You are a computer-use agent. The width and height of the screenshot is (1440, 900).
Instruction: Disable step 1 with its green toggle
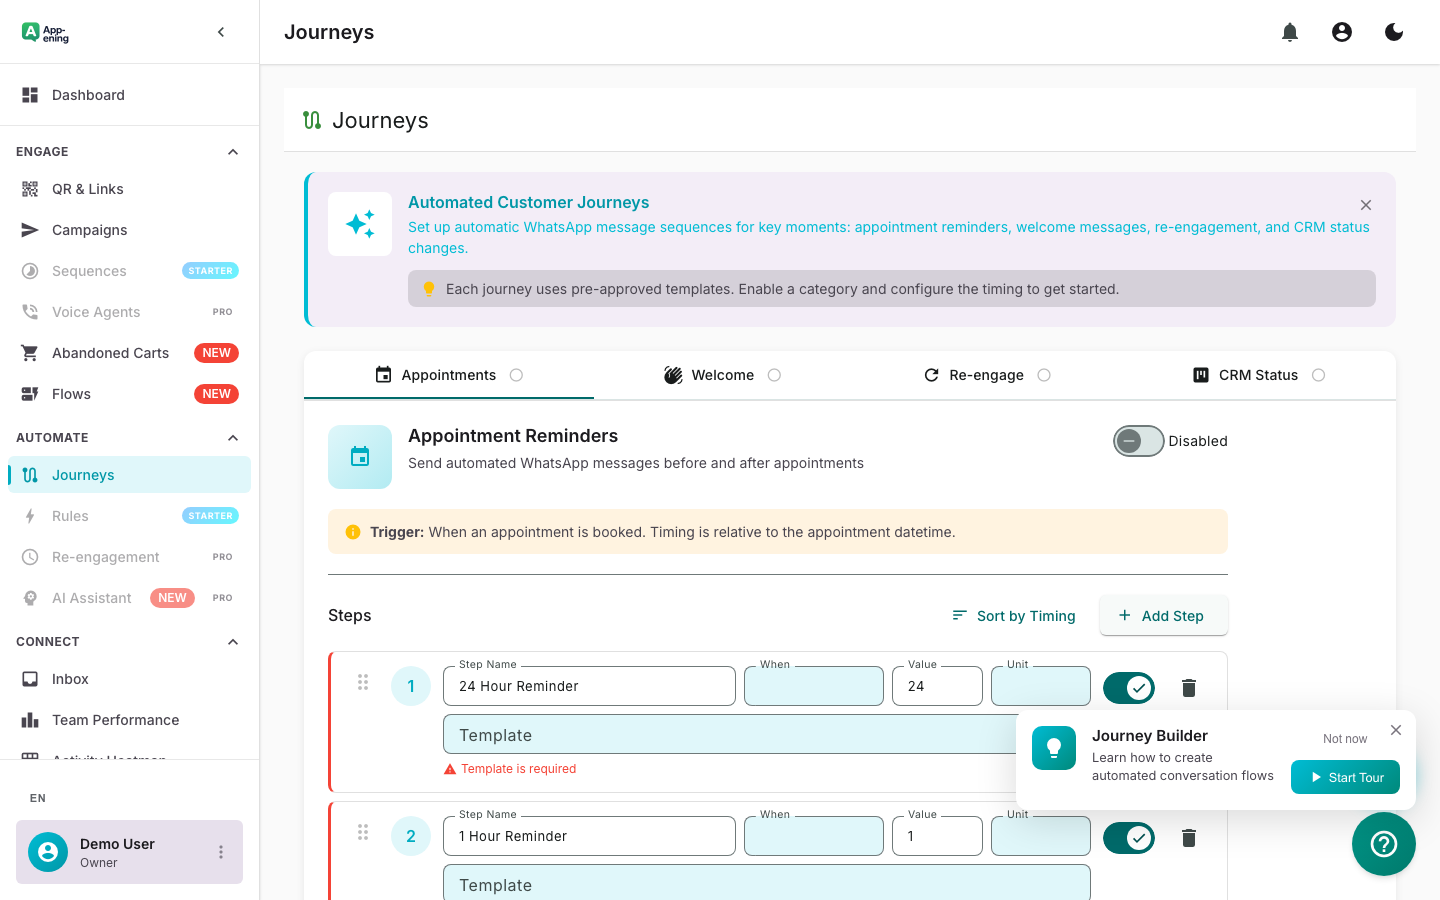click(1129, 687)
